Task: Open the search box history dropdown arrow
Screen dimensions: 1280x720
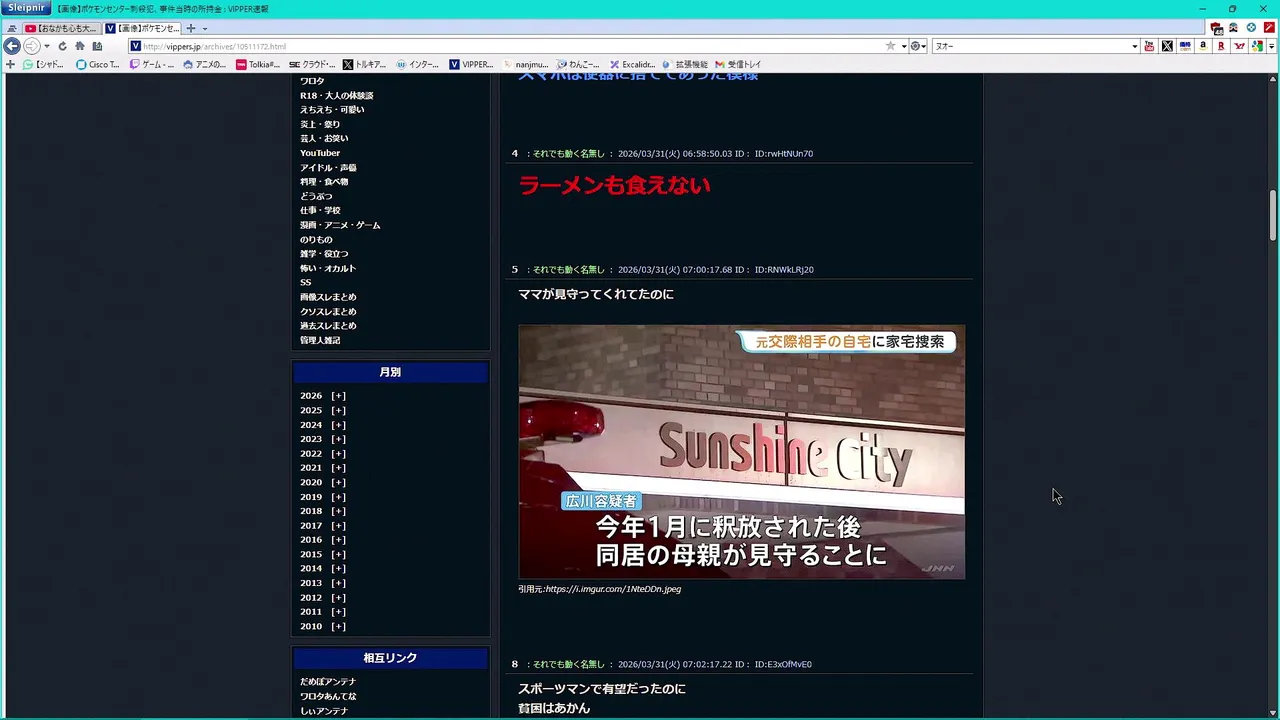Action: [x=1134, y=46]
